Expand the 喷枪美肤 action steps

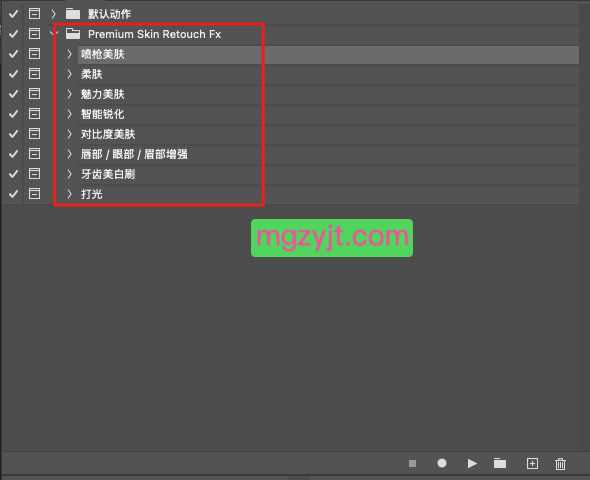(x=69, y=54)
